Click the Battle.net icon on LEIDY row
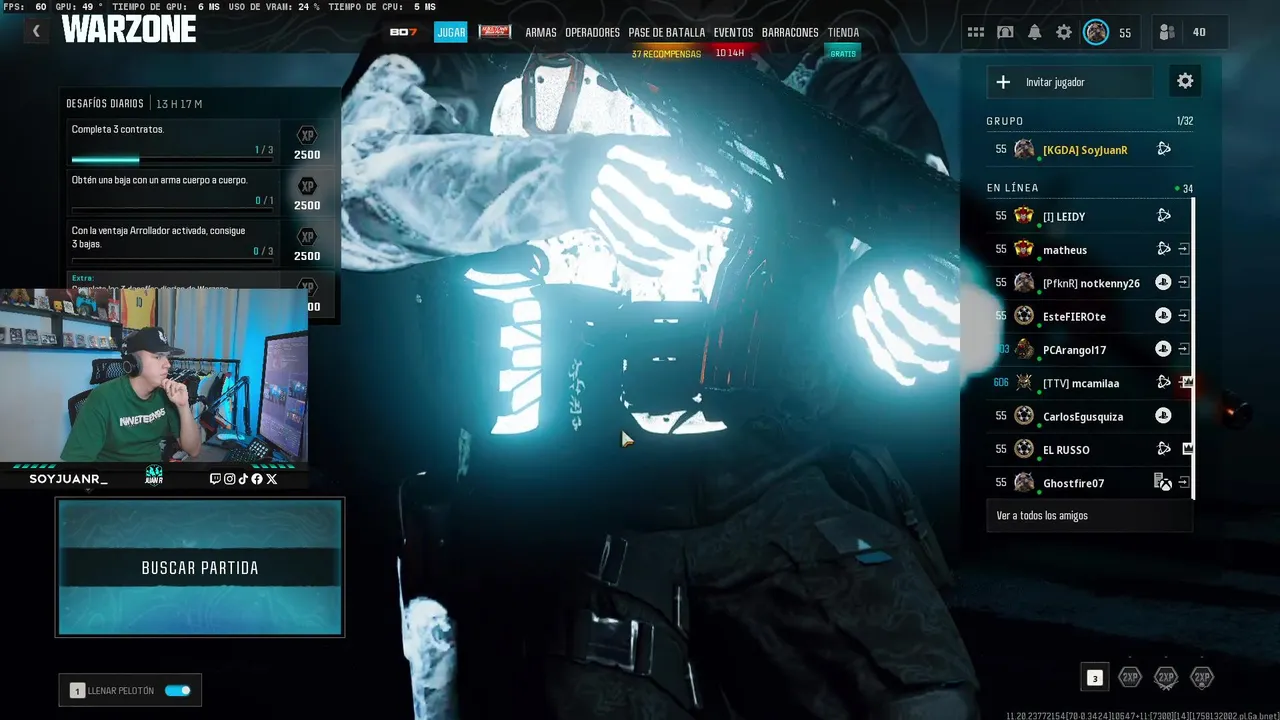This screenshot has width=1280, height=720. click(1164, 215)
